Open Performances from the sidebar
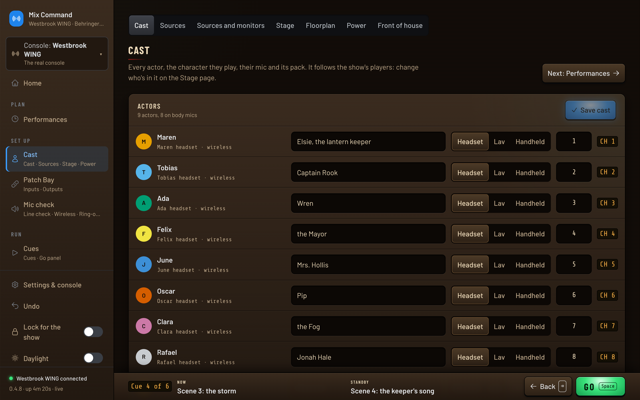640x400 pixels. (x=57, y=120)
